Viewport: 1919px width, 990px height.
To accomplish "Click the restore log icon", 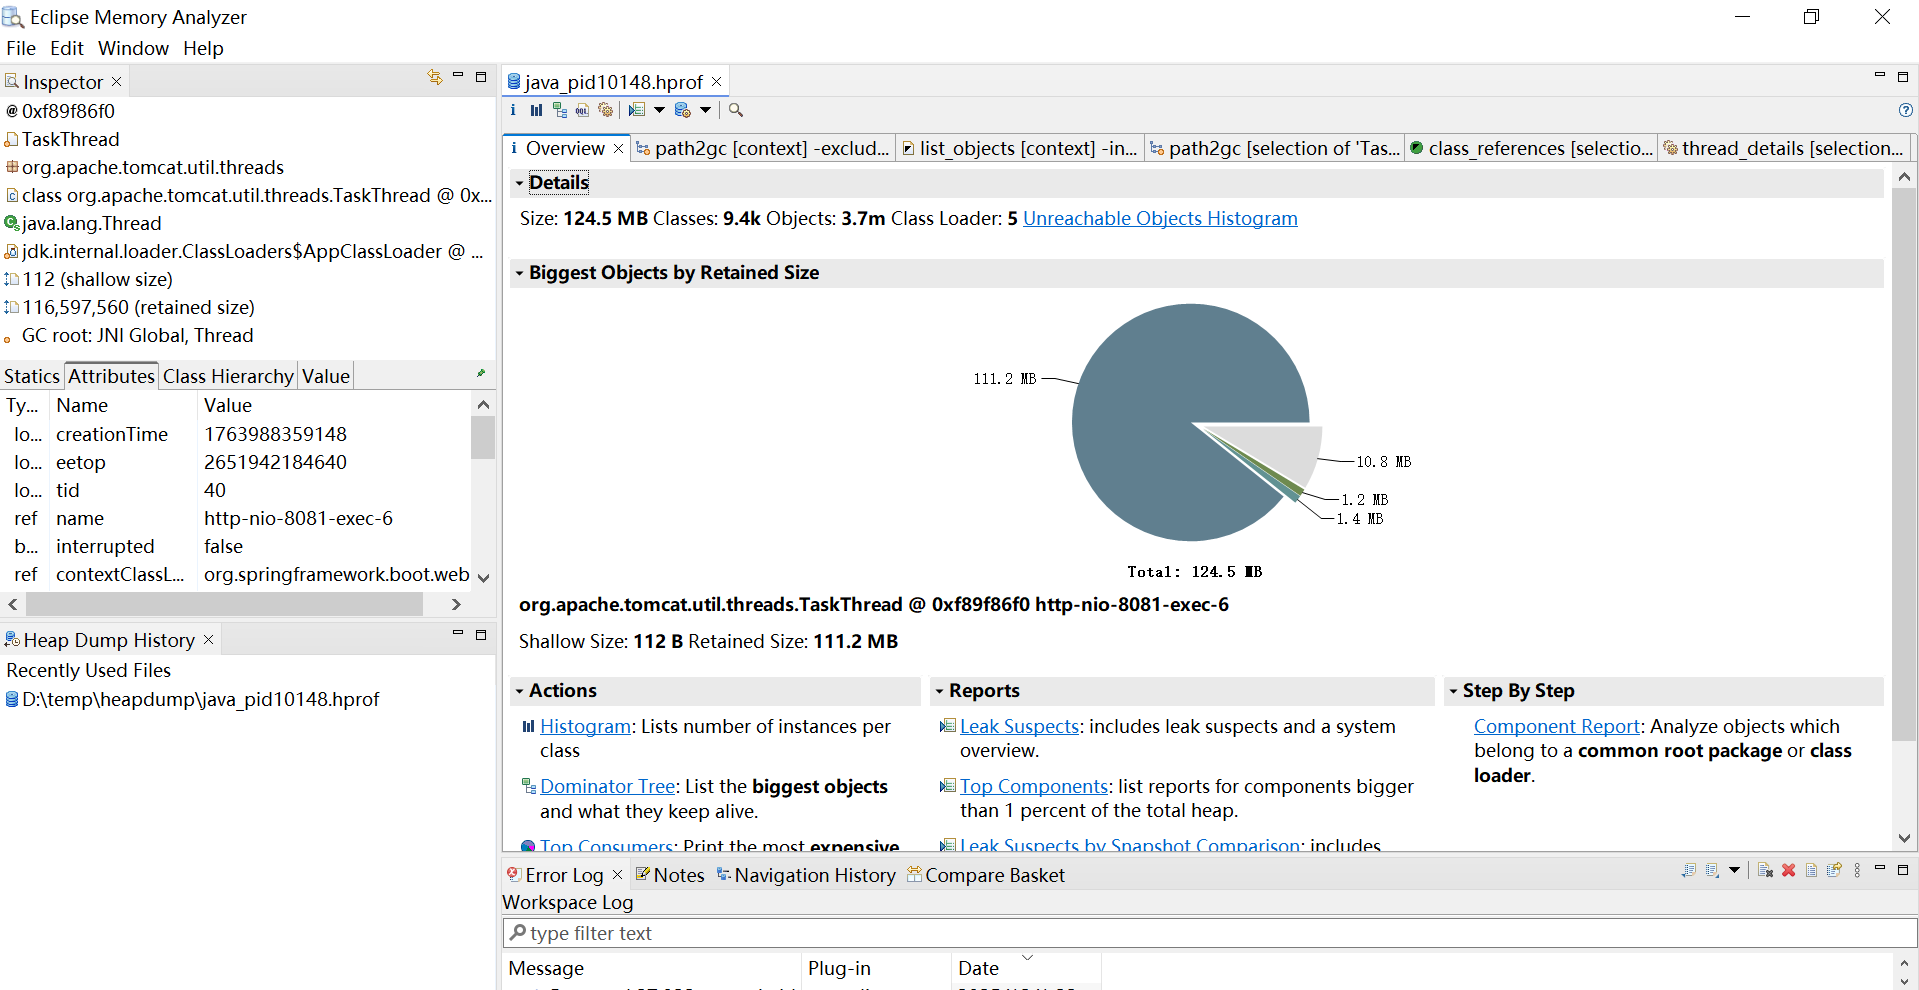I will point(1834,870).
